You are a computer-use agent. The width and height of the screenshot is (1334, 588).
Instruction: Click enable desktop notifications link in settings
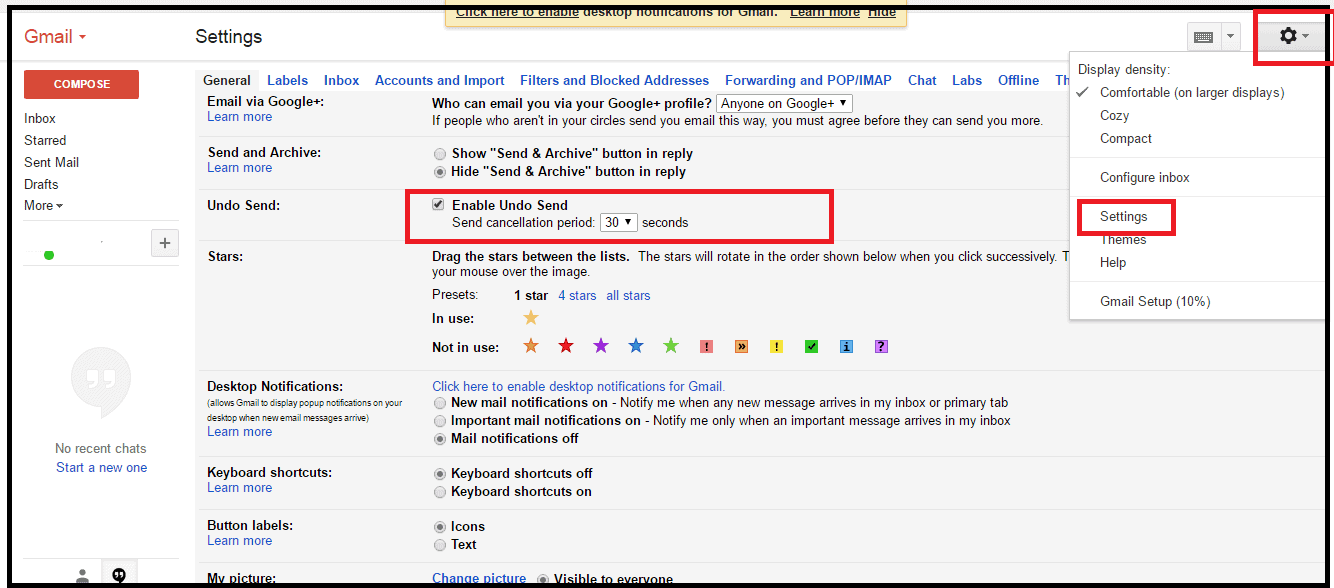click(578, 386)
